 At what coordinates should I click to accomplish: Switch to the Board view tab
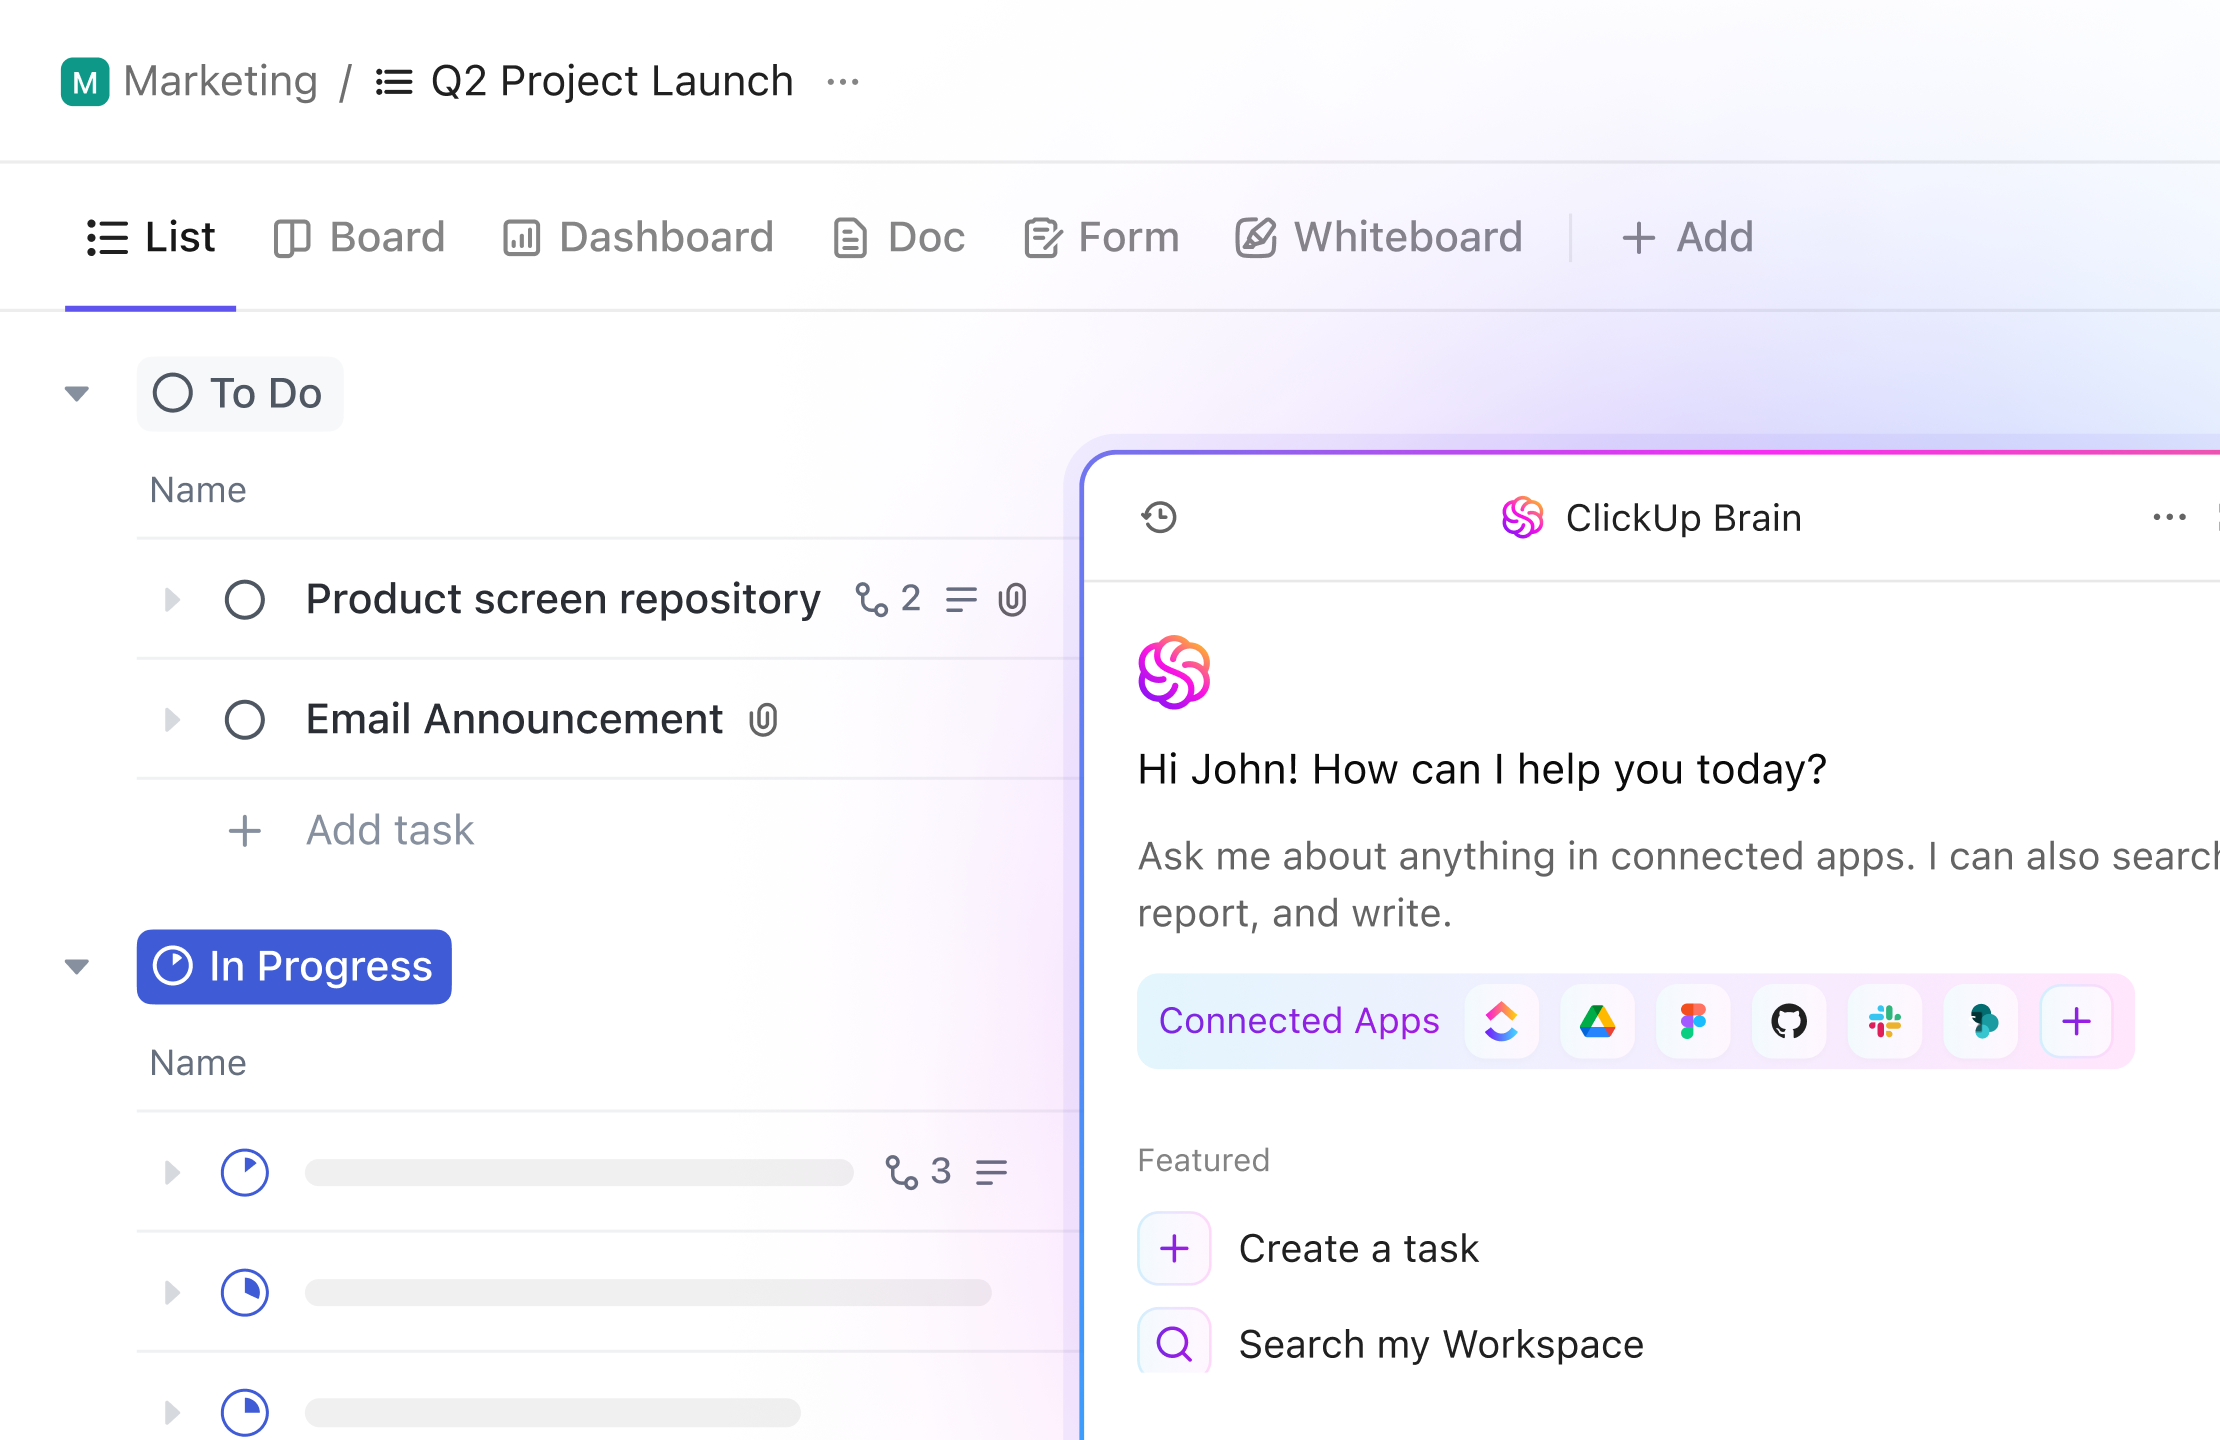(x=359, y=238)
